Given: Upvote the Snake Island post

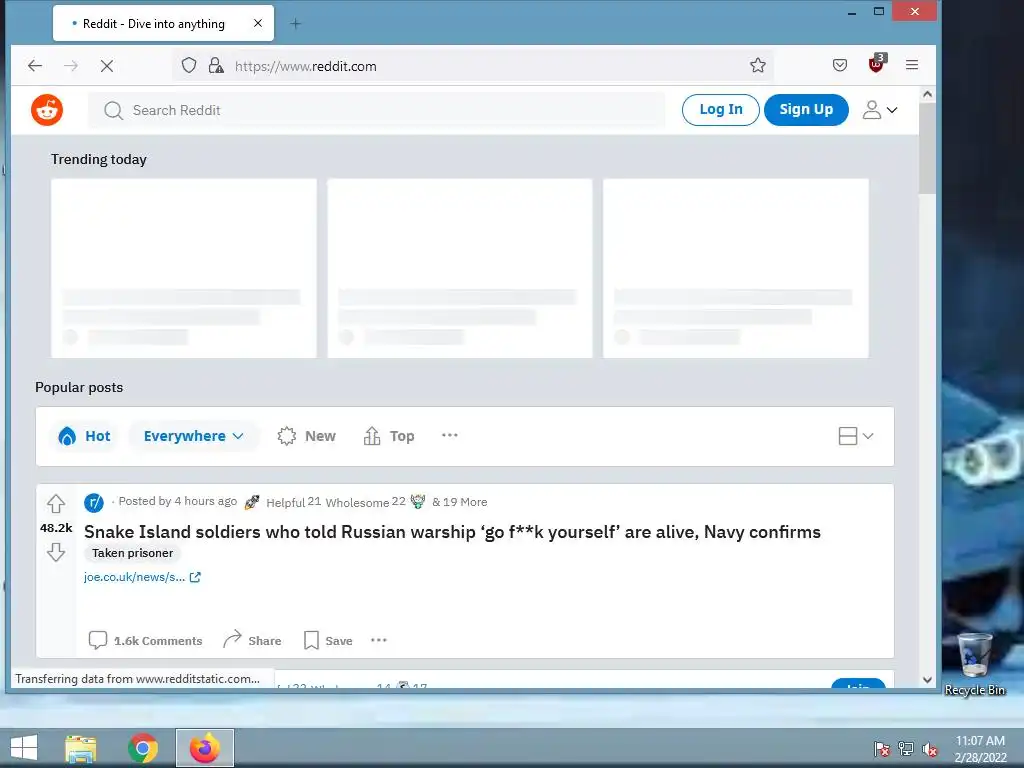Looking at the screenshot, I should click(56, 504).
